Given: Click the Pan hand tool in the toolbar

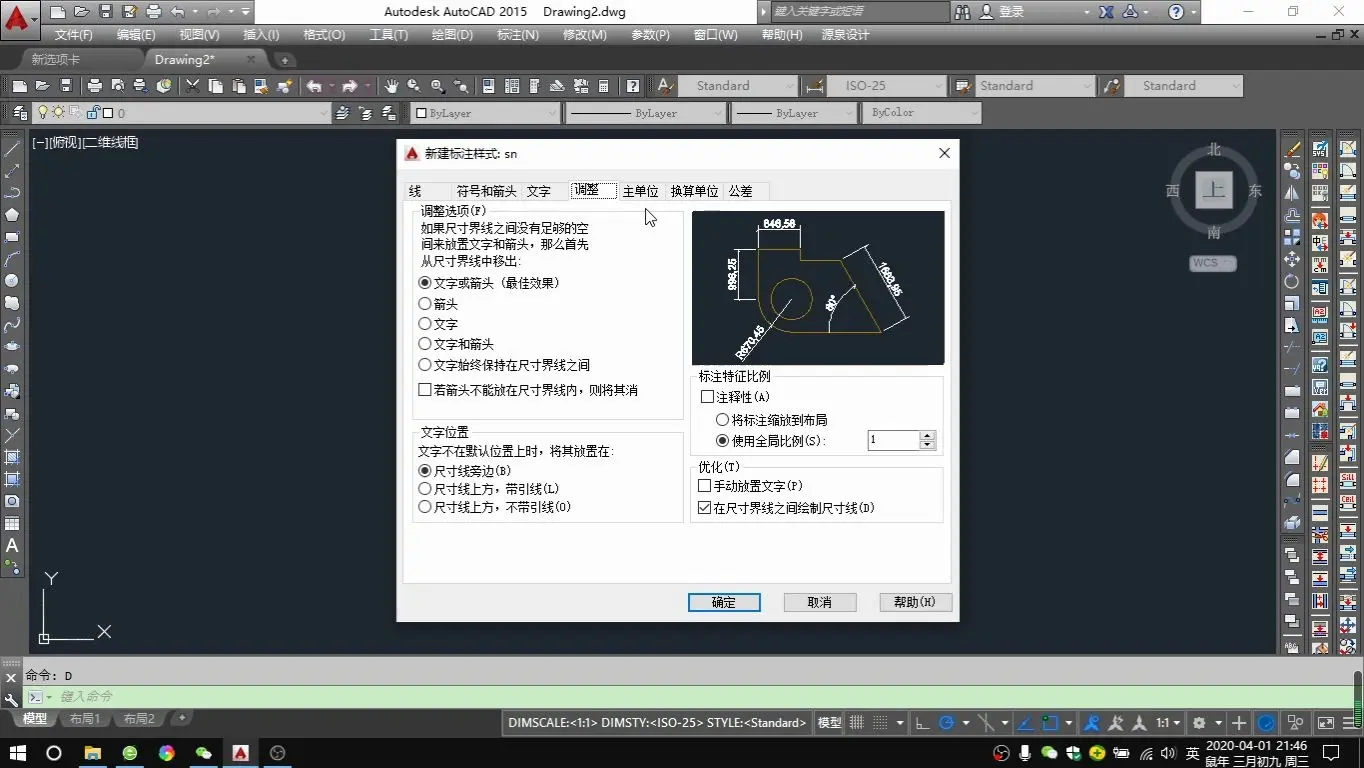Looking at the screenshot, I should click(391, 86).
